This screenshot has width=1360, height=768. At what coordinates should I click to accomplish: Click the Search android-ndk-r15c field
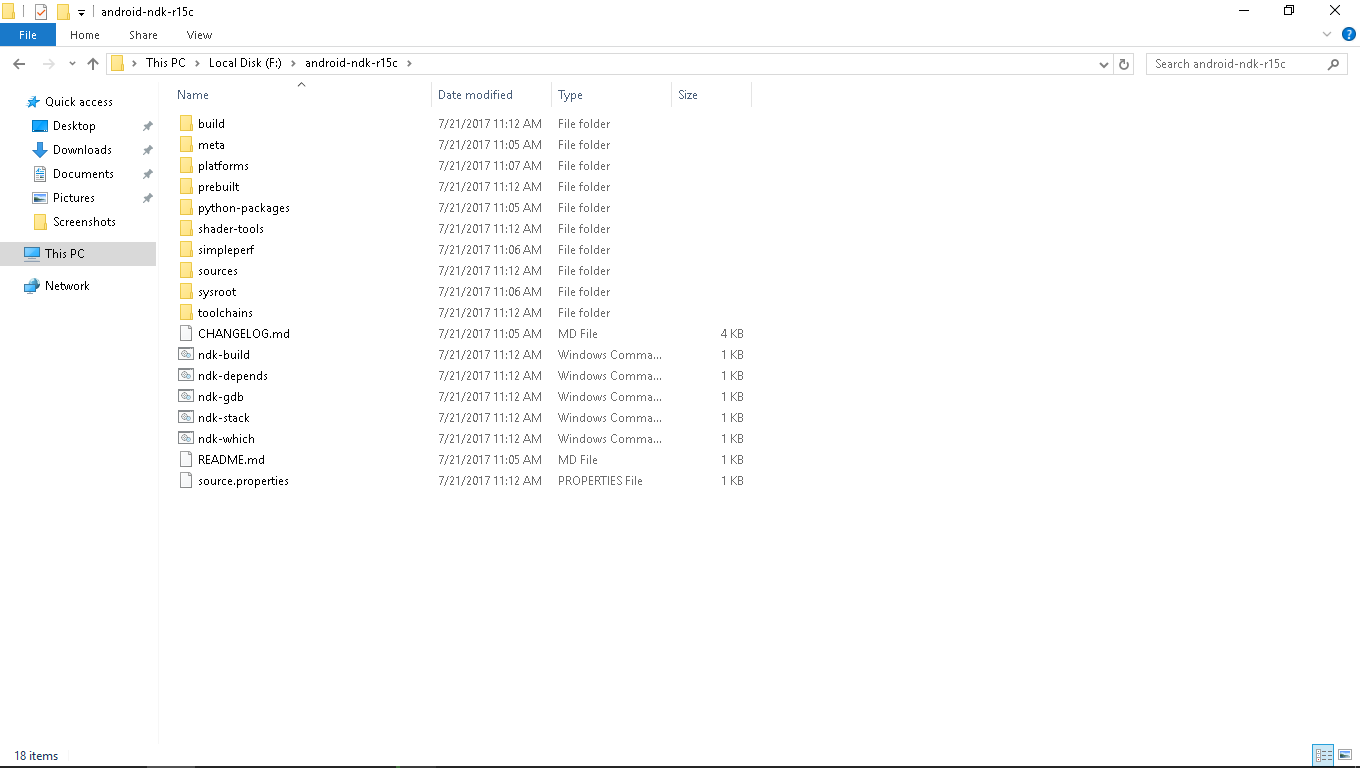1237,64
